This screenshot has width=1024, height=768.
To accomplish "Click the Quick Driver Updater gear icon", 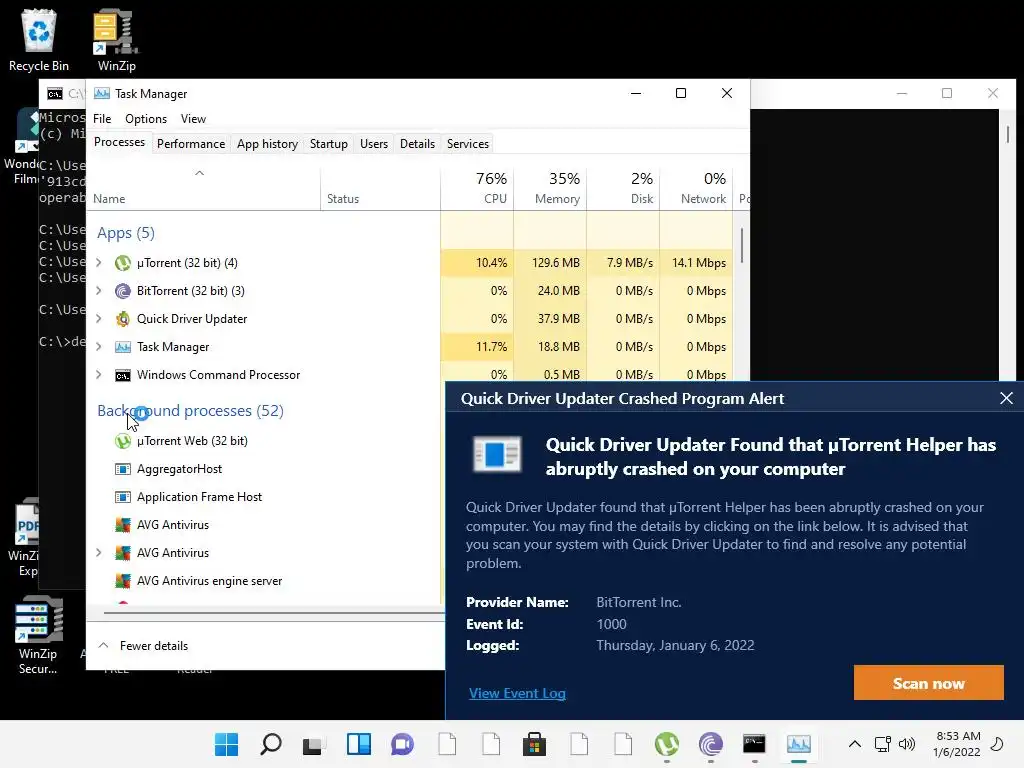I will pos(123,319).
